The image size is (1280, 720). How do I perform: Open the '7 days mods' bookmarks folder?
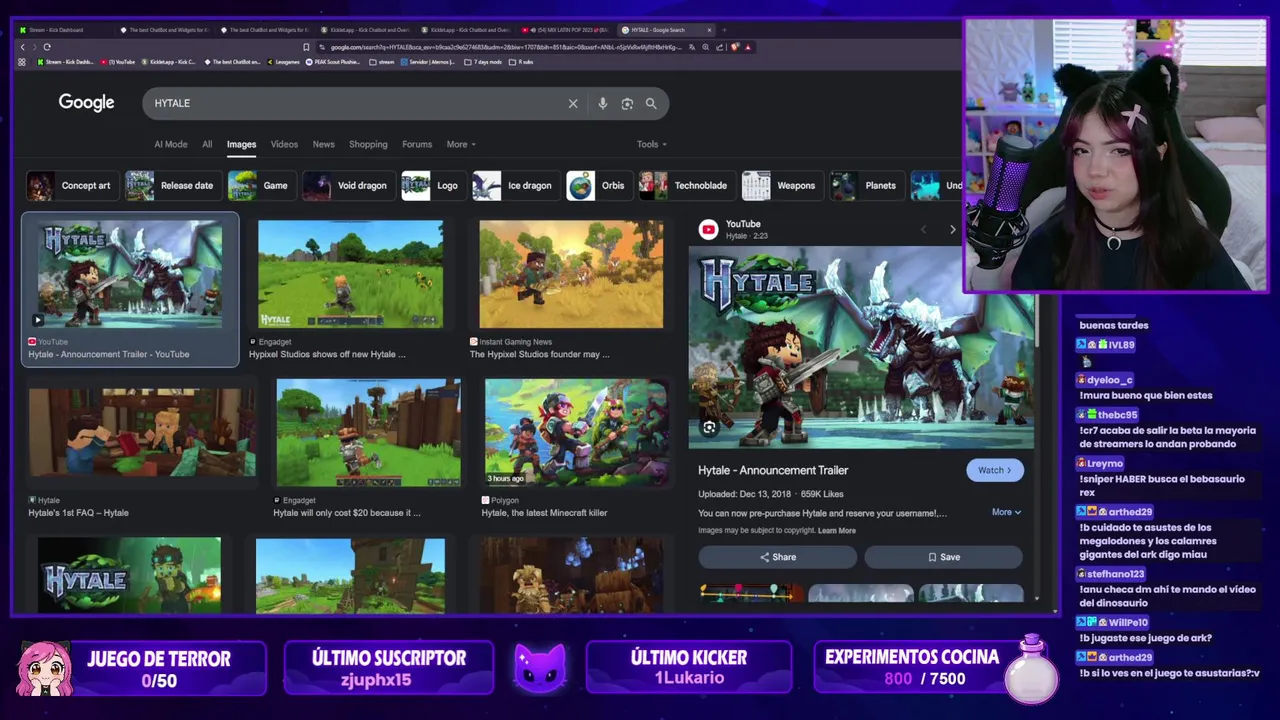pyautogui.click(x=484, y=62)
